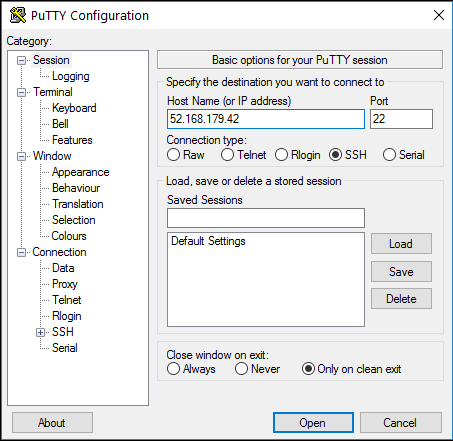The image size is (453, 441).
Task: Select Default Settings in the sessions list
Action: coord(208,241)
